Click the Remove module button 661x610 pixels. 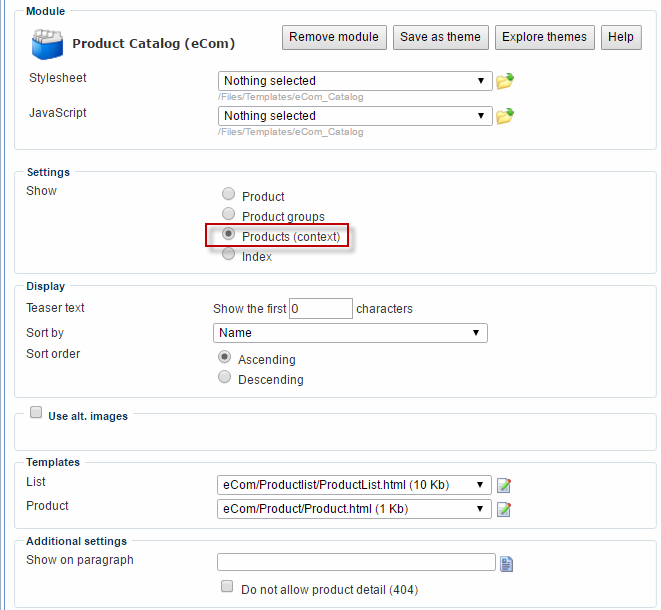(x=334, y=37)
